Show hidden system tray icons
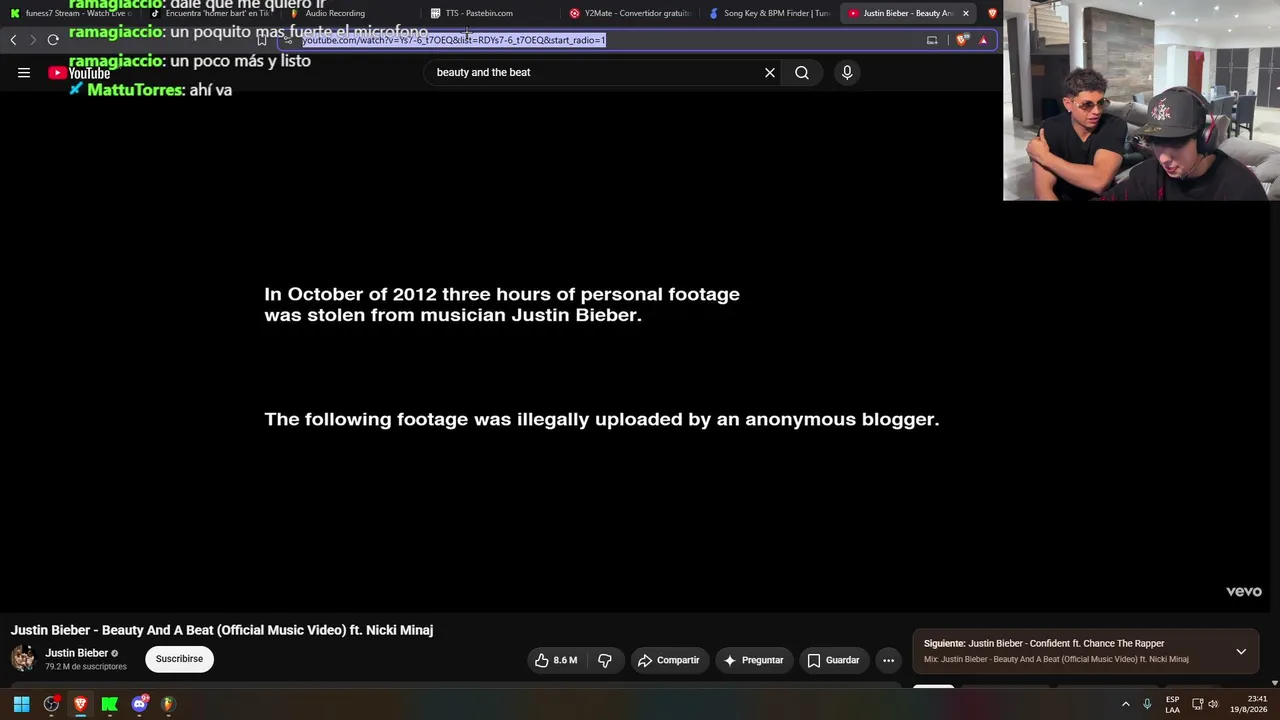The height and width of the screenshot is (720, 1280). click(1125, 704)
